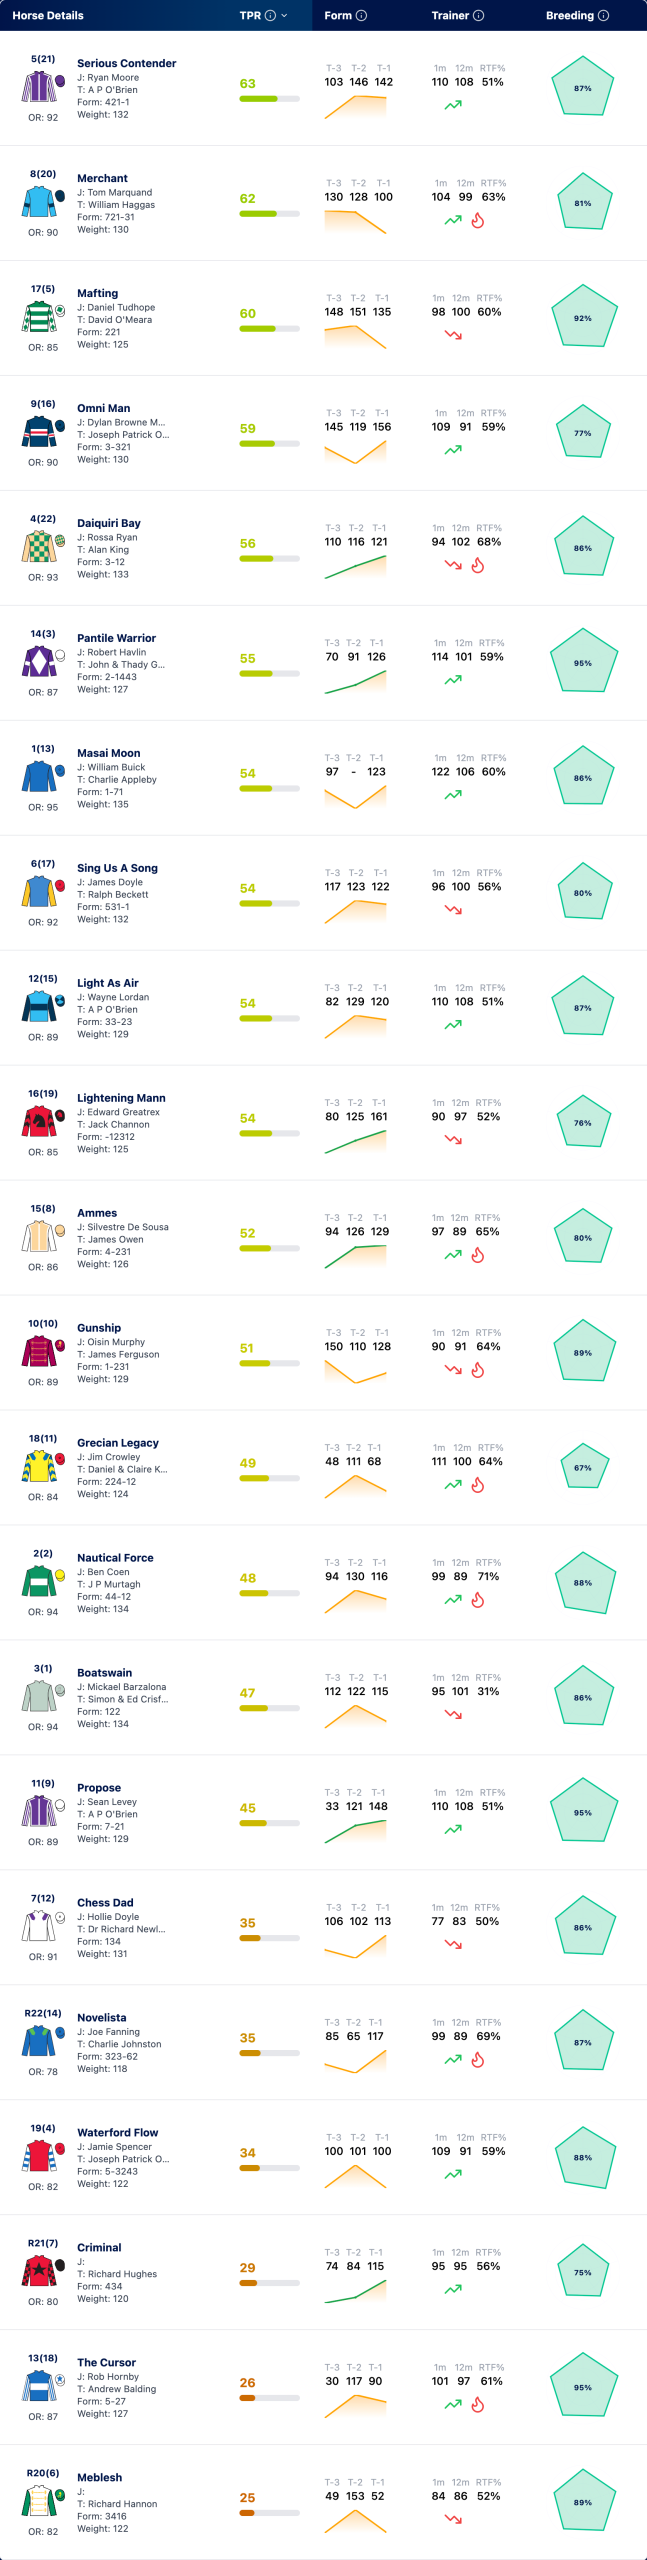
Task: Click the Trainer column info icon
Action: 479,16
